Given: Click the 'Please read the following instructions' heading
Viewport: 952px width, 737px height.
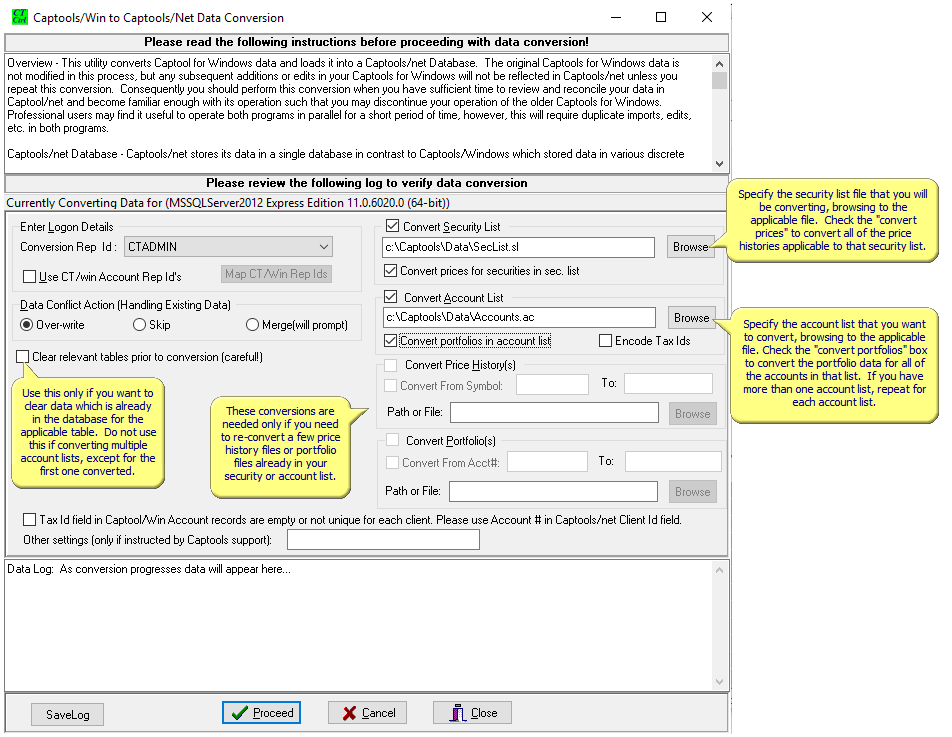Looking at the screenshot, I should pyautogui.click(x=366, y=42).
